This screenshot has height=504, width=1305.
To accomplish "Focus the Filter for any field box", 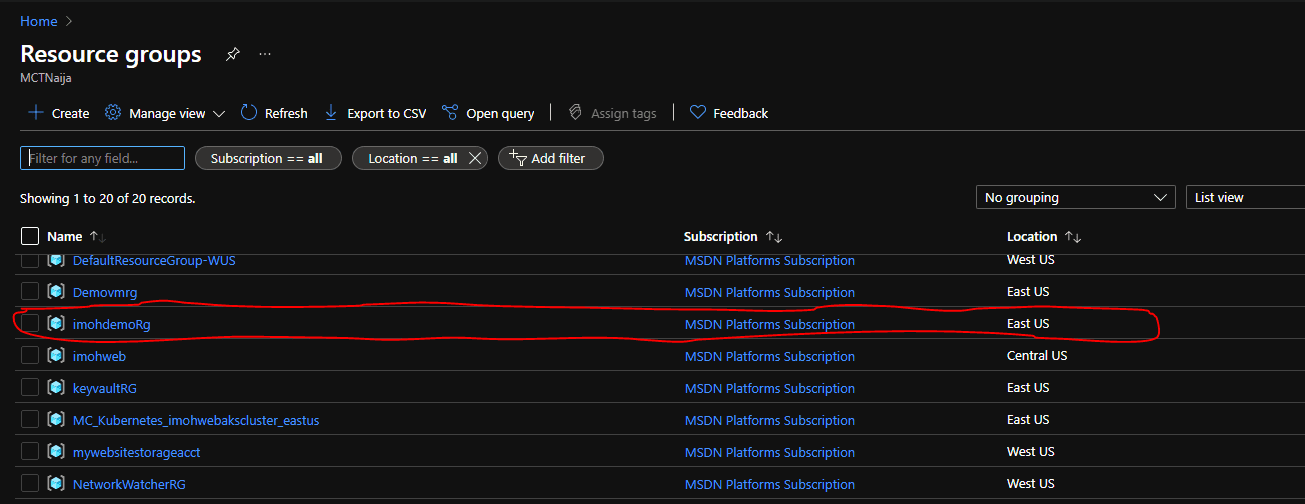I will (x=102, y=158).
